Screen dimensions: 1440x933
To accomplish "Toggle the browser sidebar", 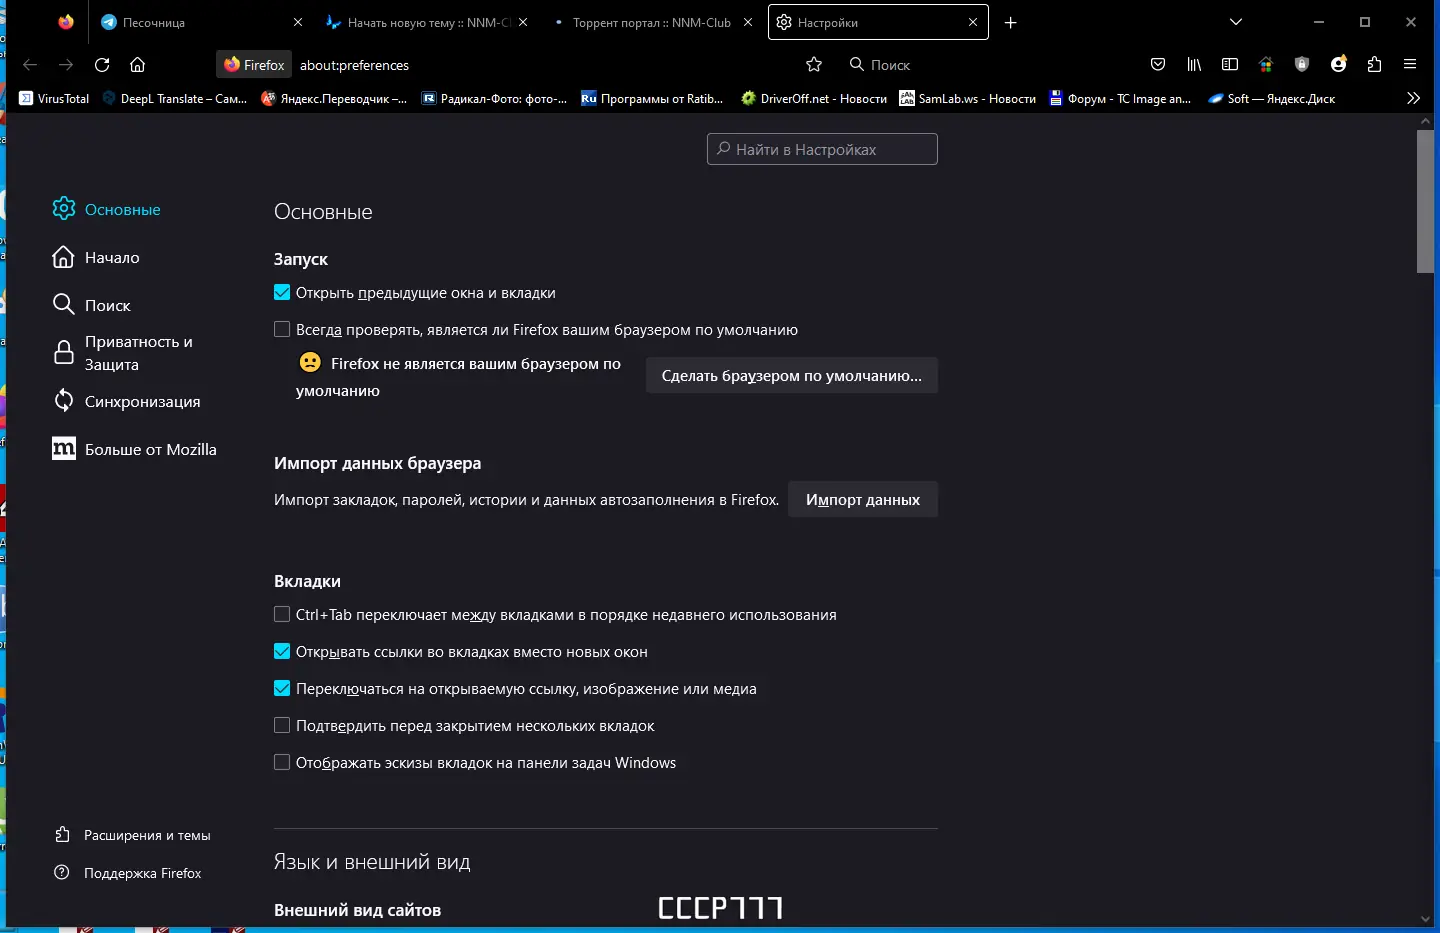I will pos(1229,64).
